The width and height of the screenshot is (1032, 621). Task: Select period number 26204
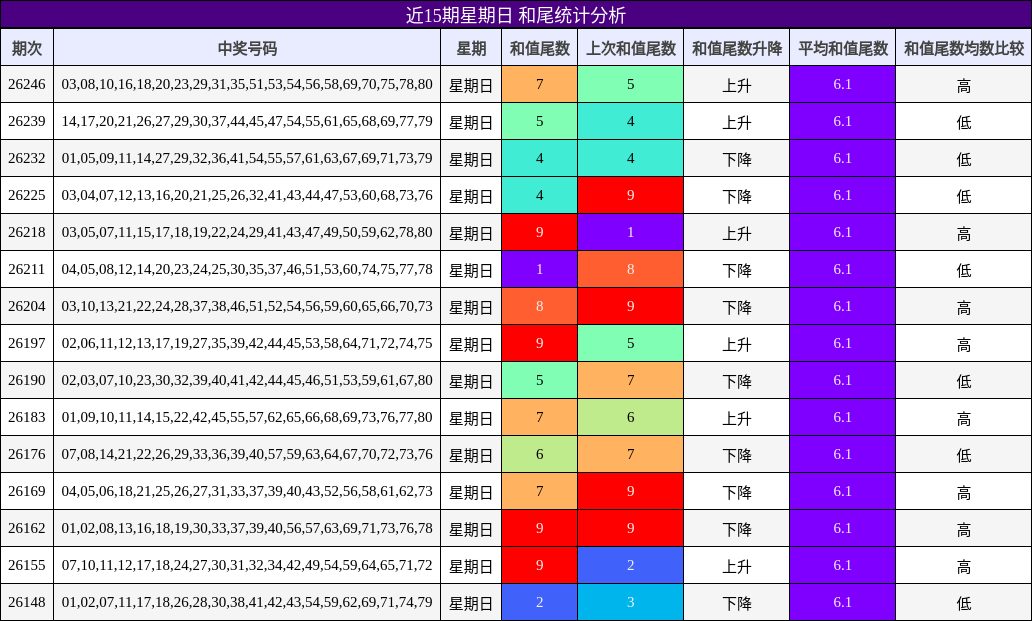27,307
